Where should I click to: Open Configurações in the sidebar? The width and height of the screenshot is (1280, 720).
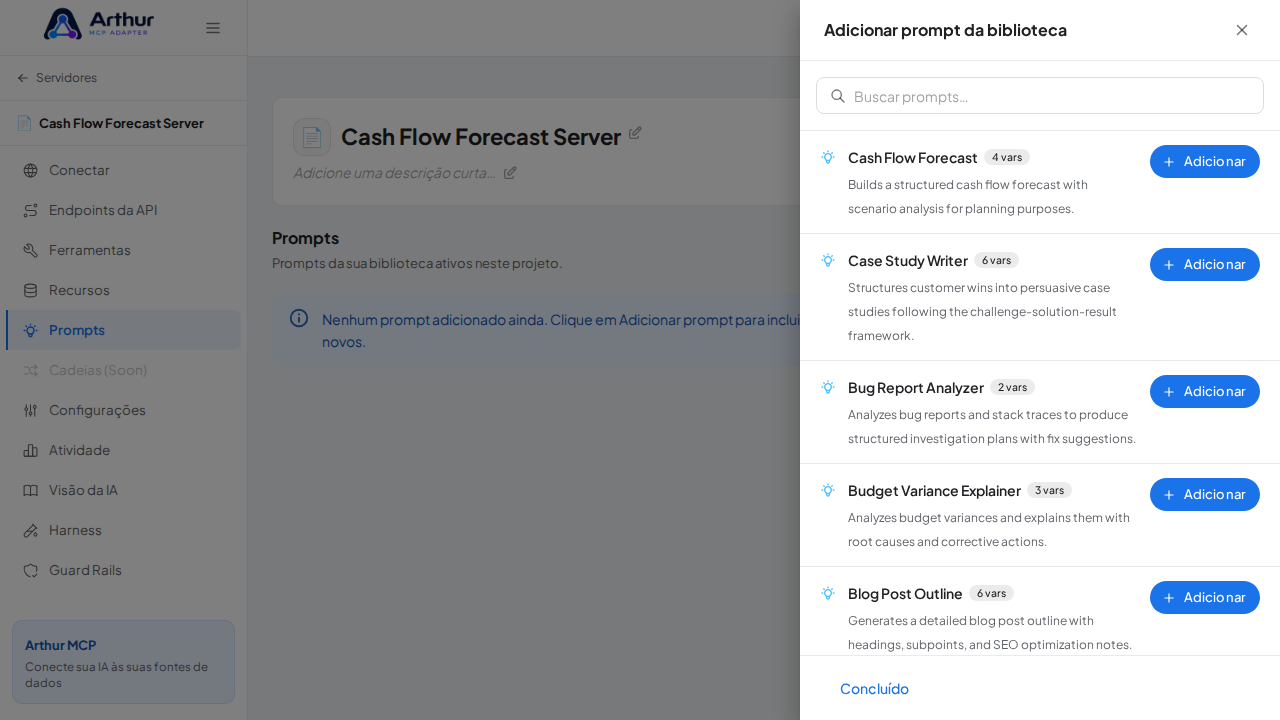pos(123,410)
